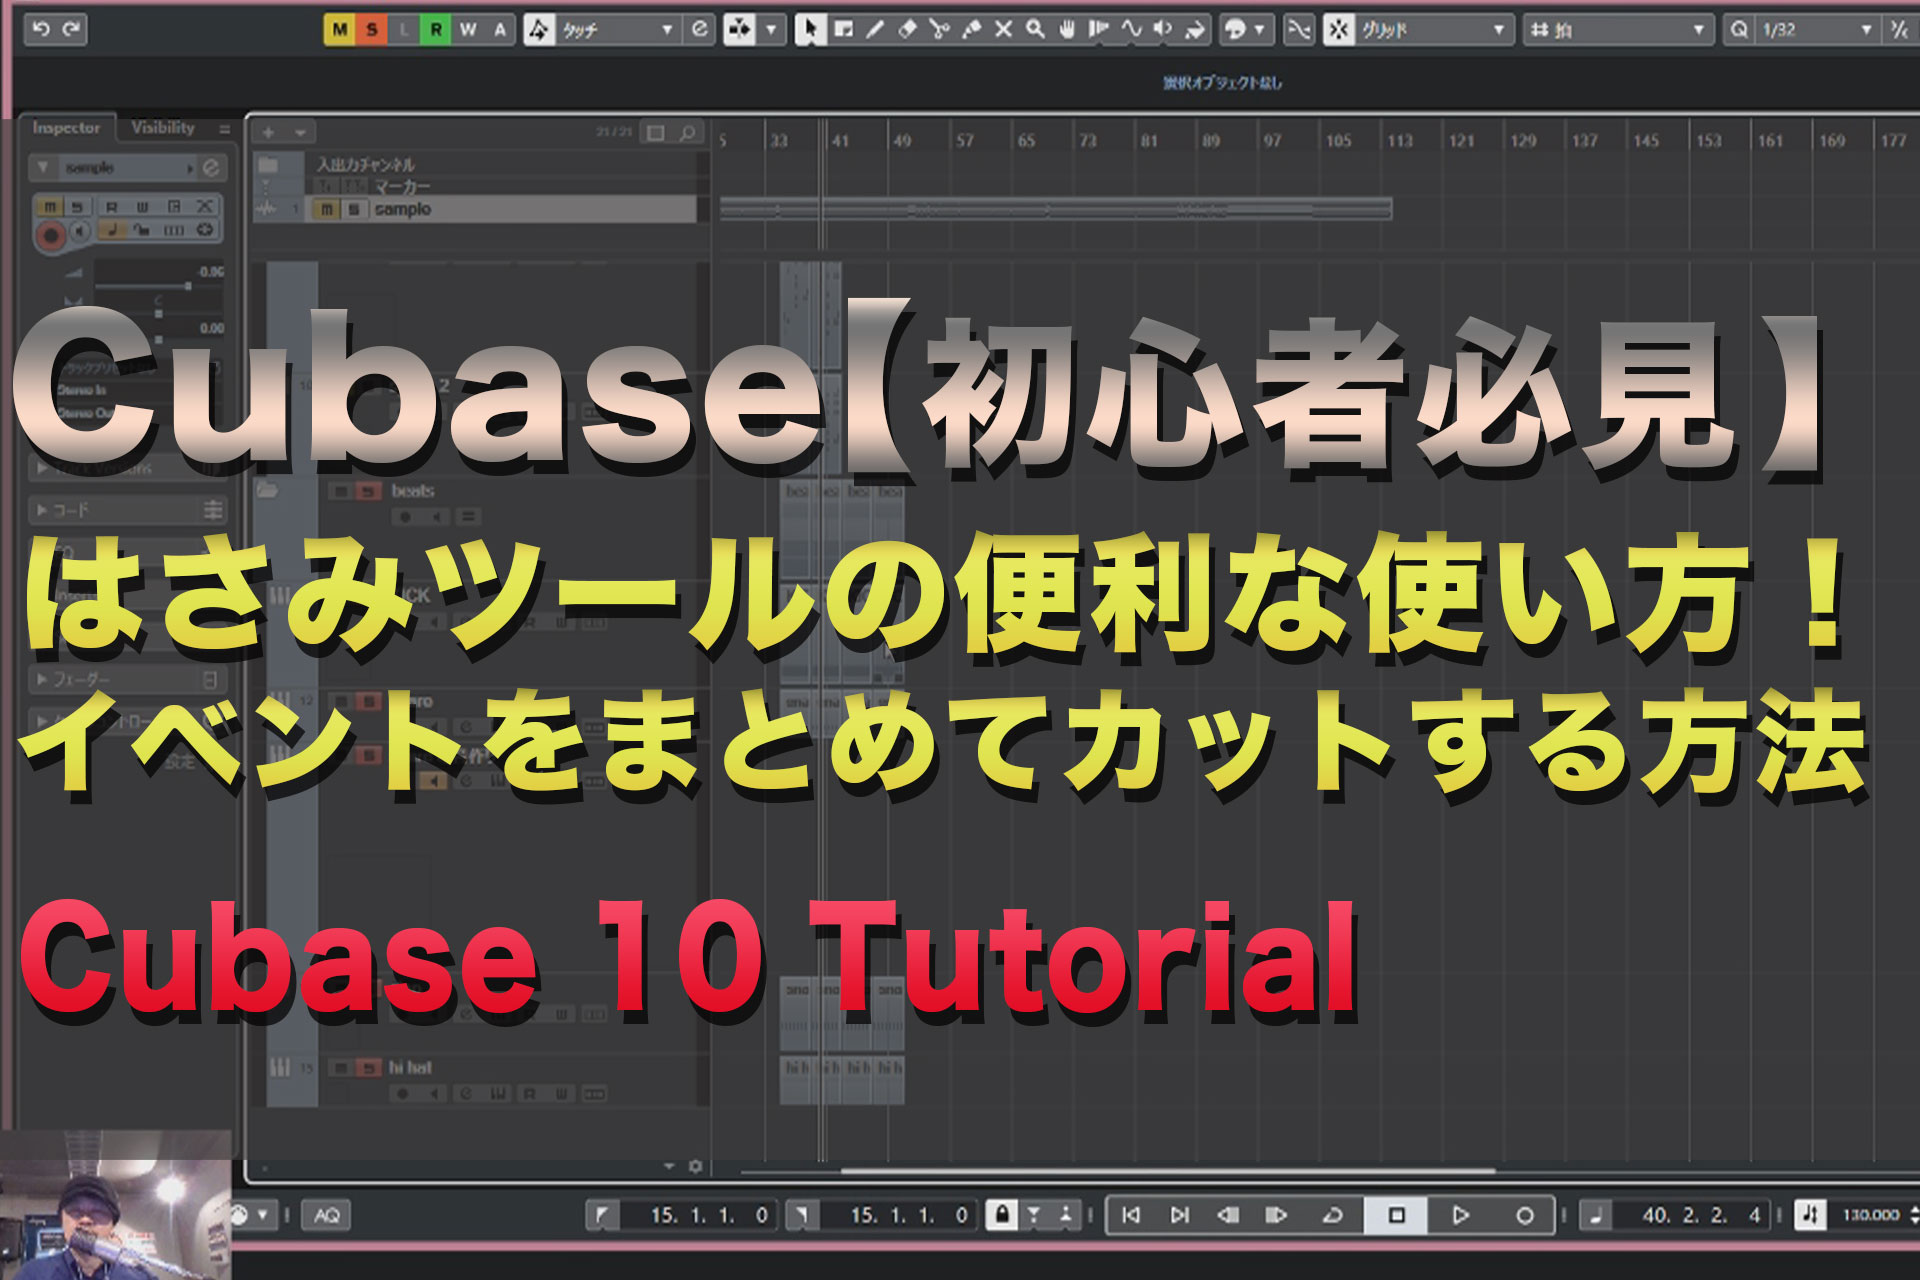This screenshot has height=1280, width=1920.
Task: Select the Scissors split tool
Action: point(939,30)
